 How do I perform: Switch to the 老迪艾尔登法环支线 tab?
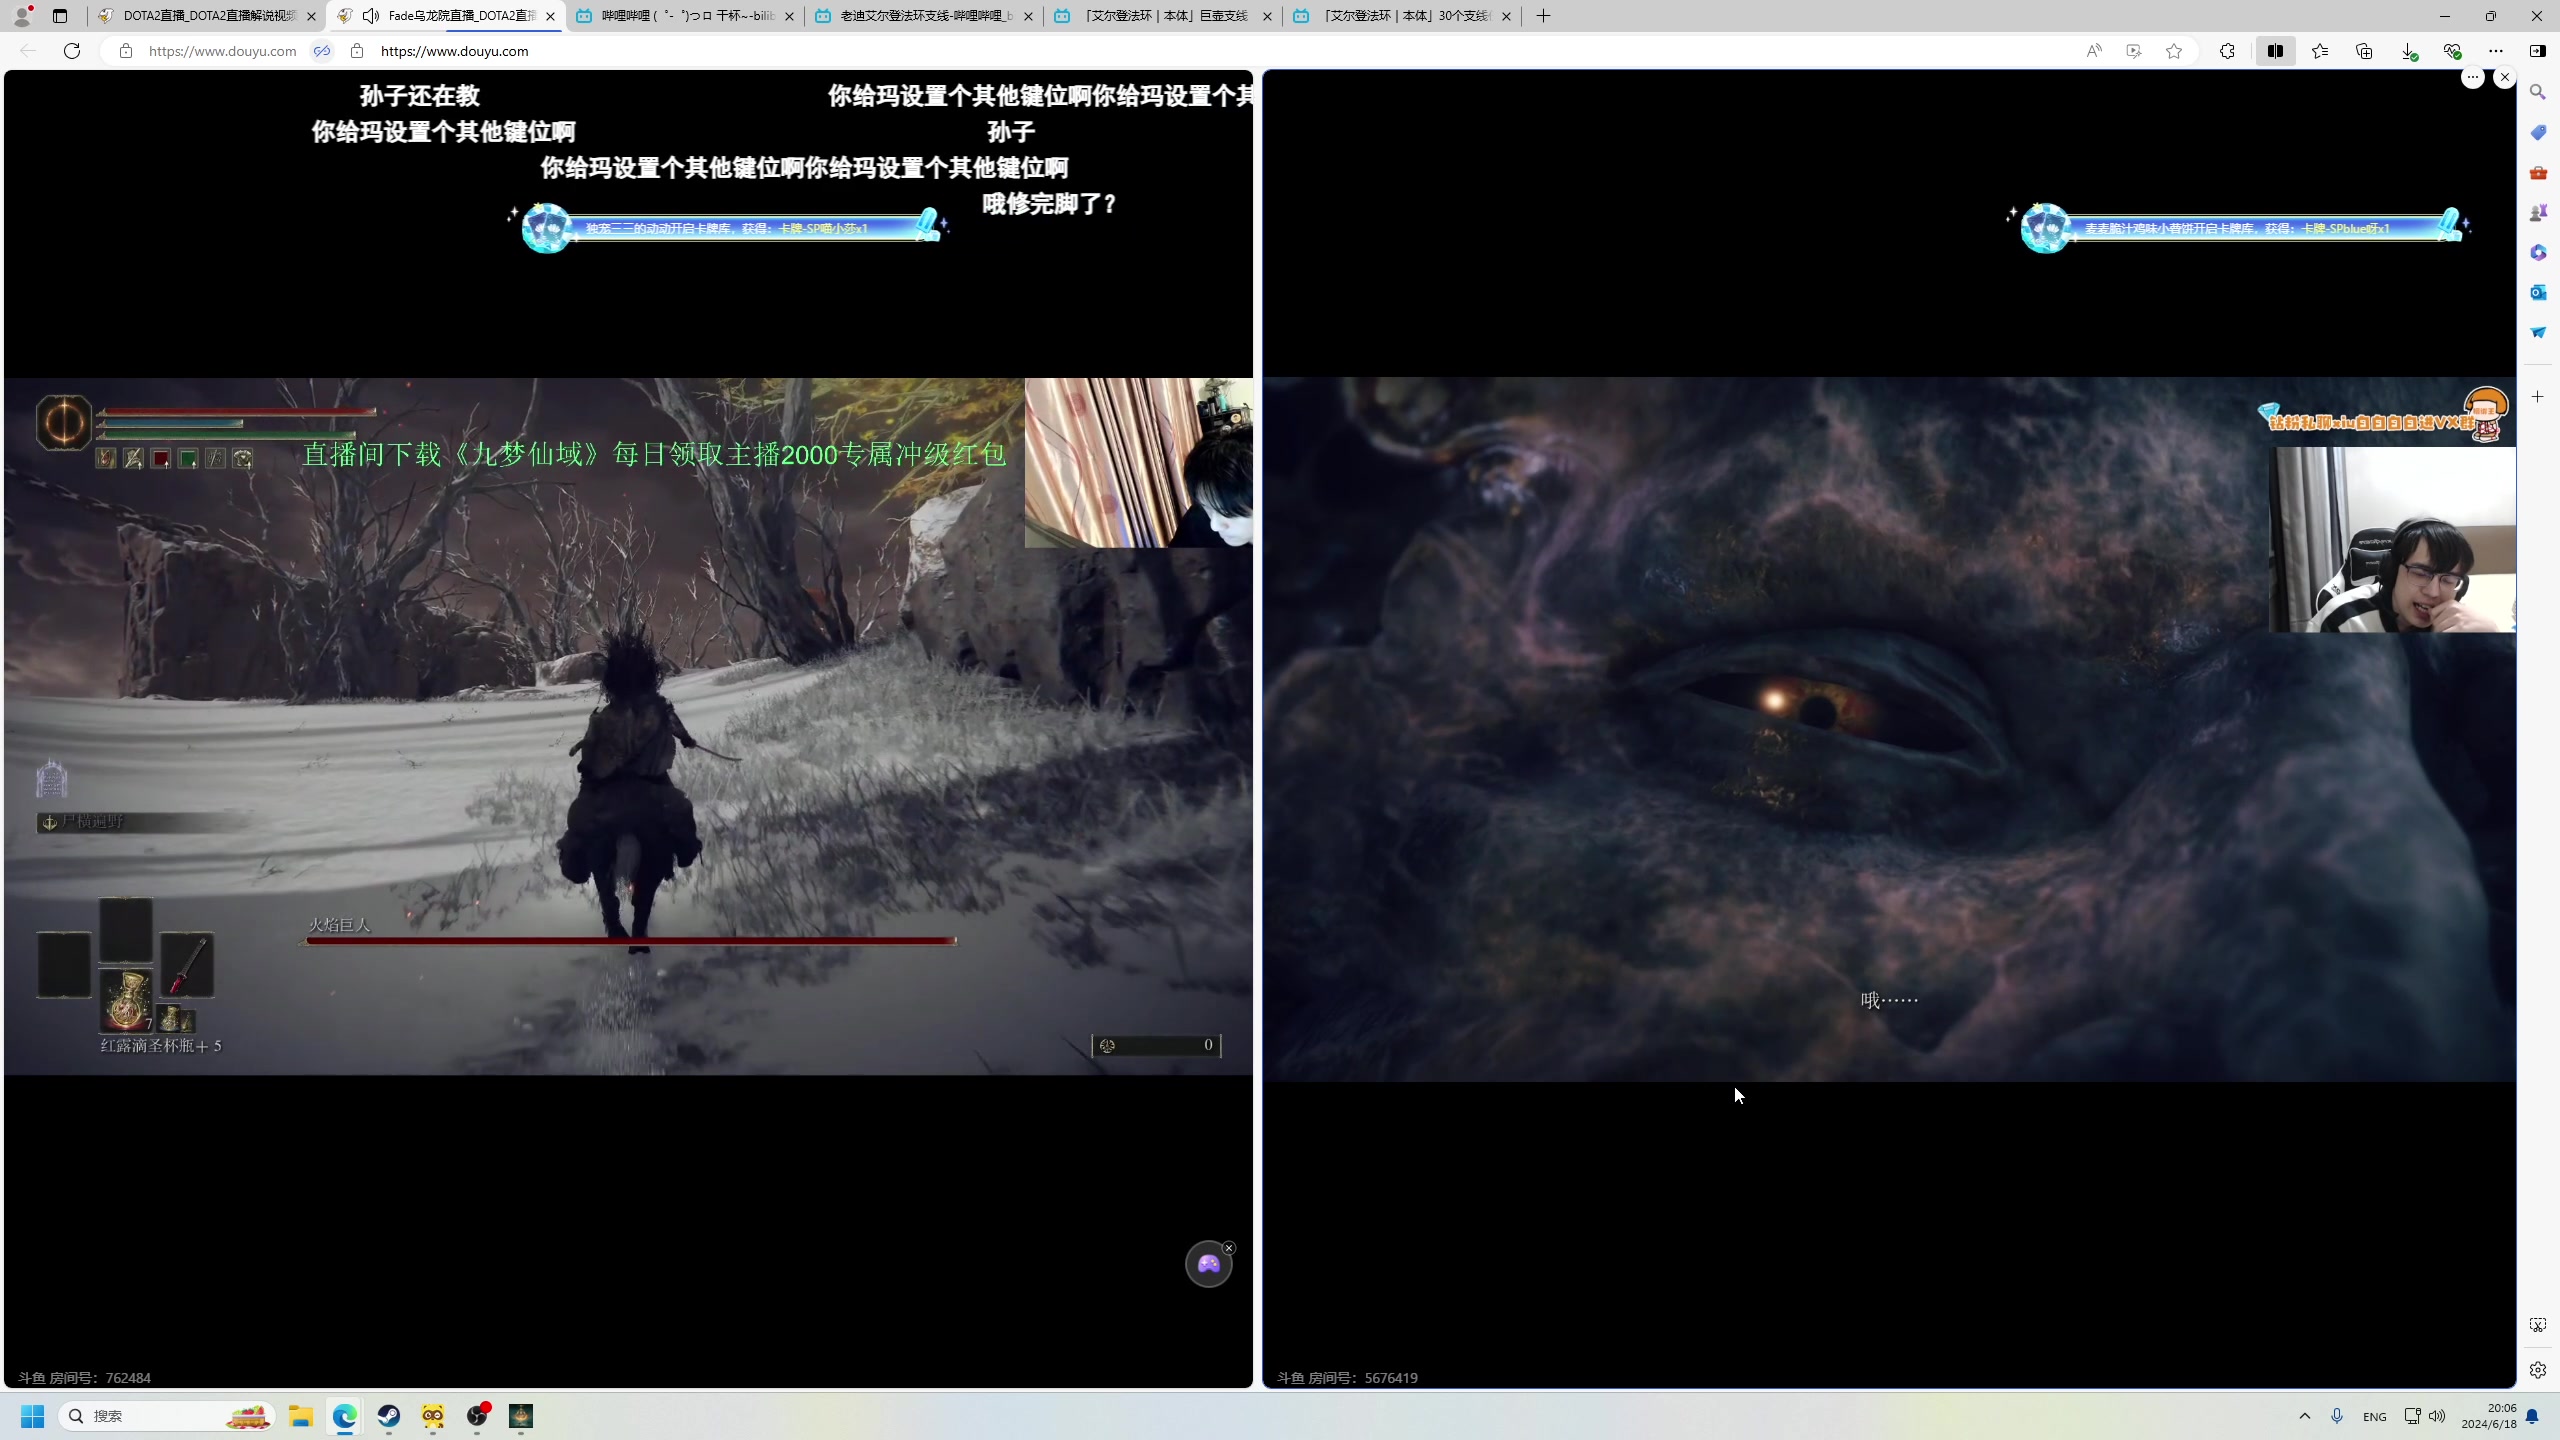coord(925,16)
